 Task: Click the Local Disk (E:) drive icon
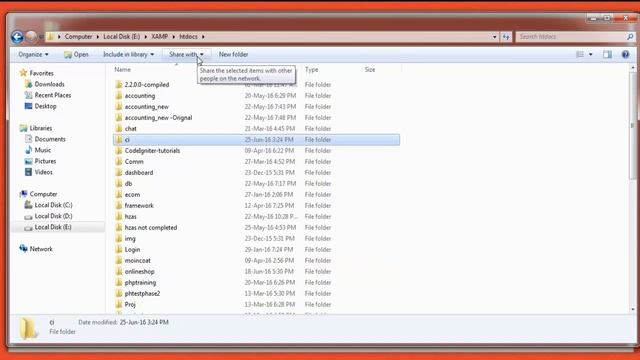tap(28, 227)
